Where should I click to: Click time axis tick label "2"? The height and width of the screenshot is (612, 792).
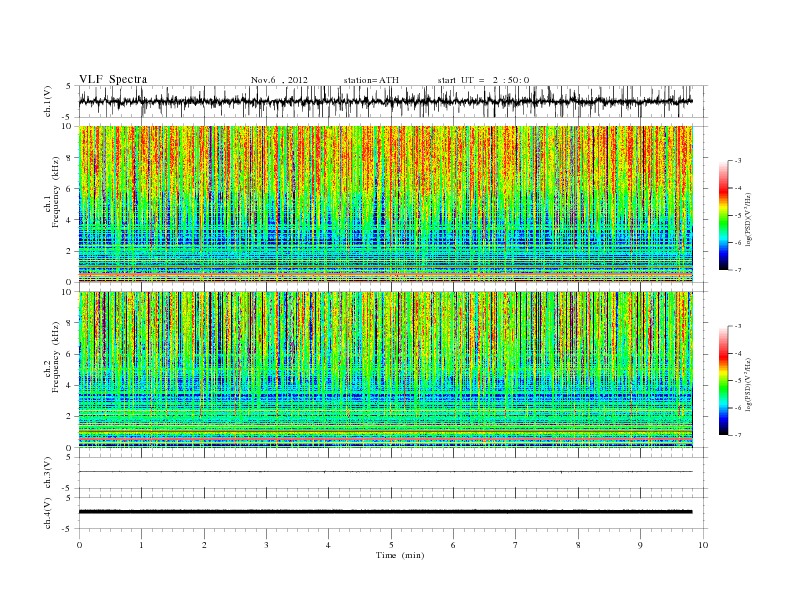click(x=204, y=545)
